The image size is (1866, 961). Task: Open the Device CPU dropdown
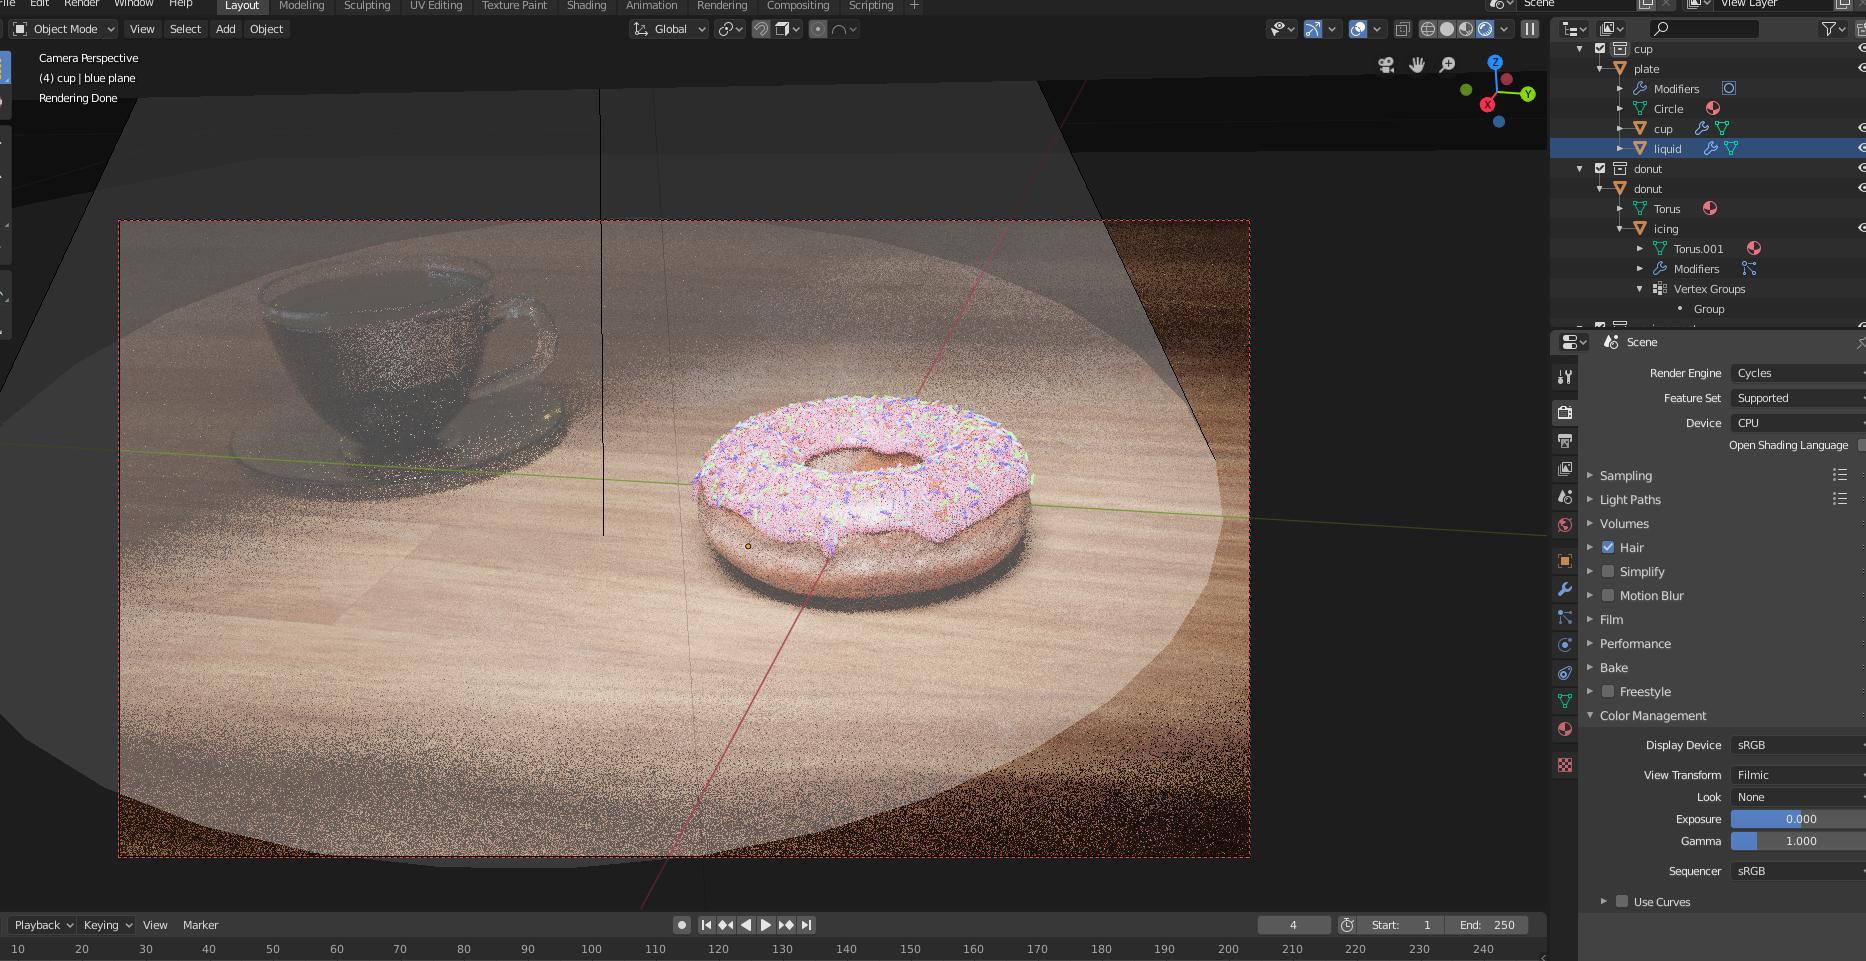[1798, 423]
